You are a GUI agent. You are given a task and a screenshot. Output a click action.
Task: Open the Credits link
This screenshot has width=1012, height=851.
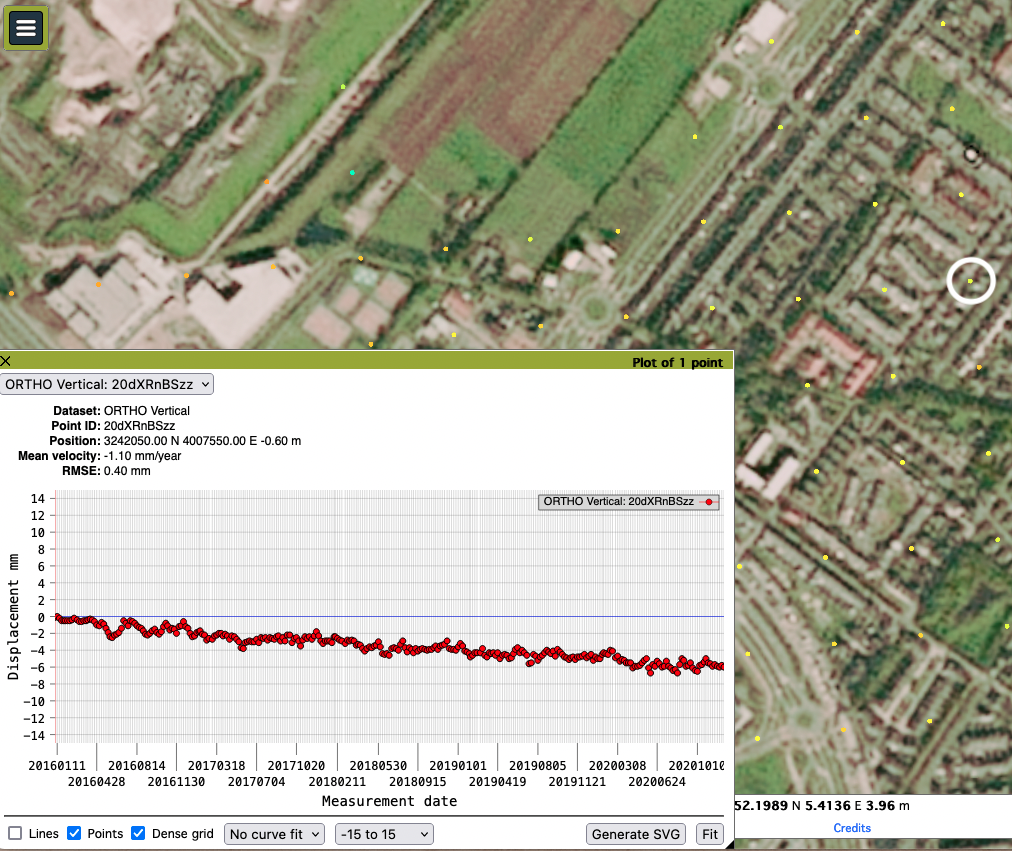coord(852,827)
